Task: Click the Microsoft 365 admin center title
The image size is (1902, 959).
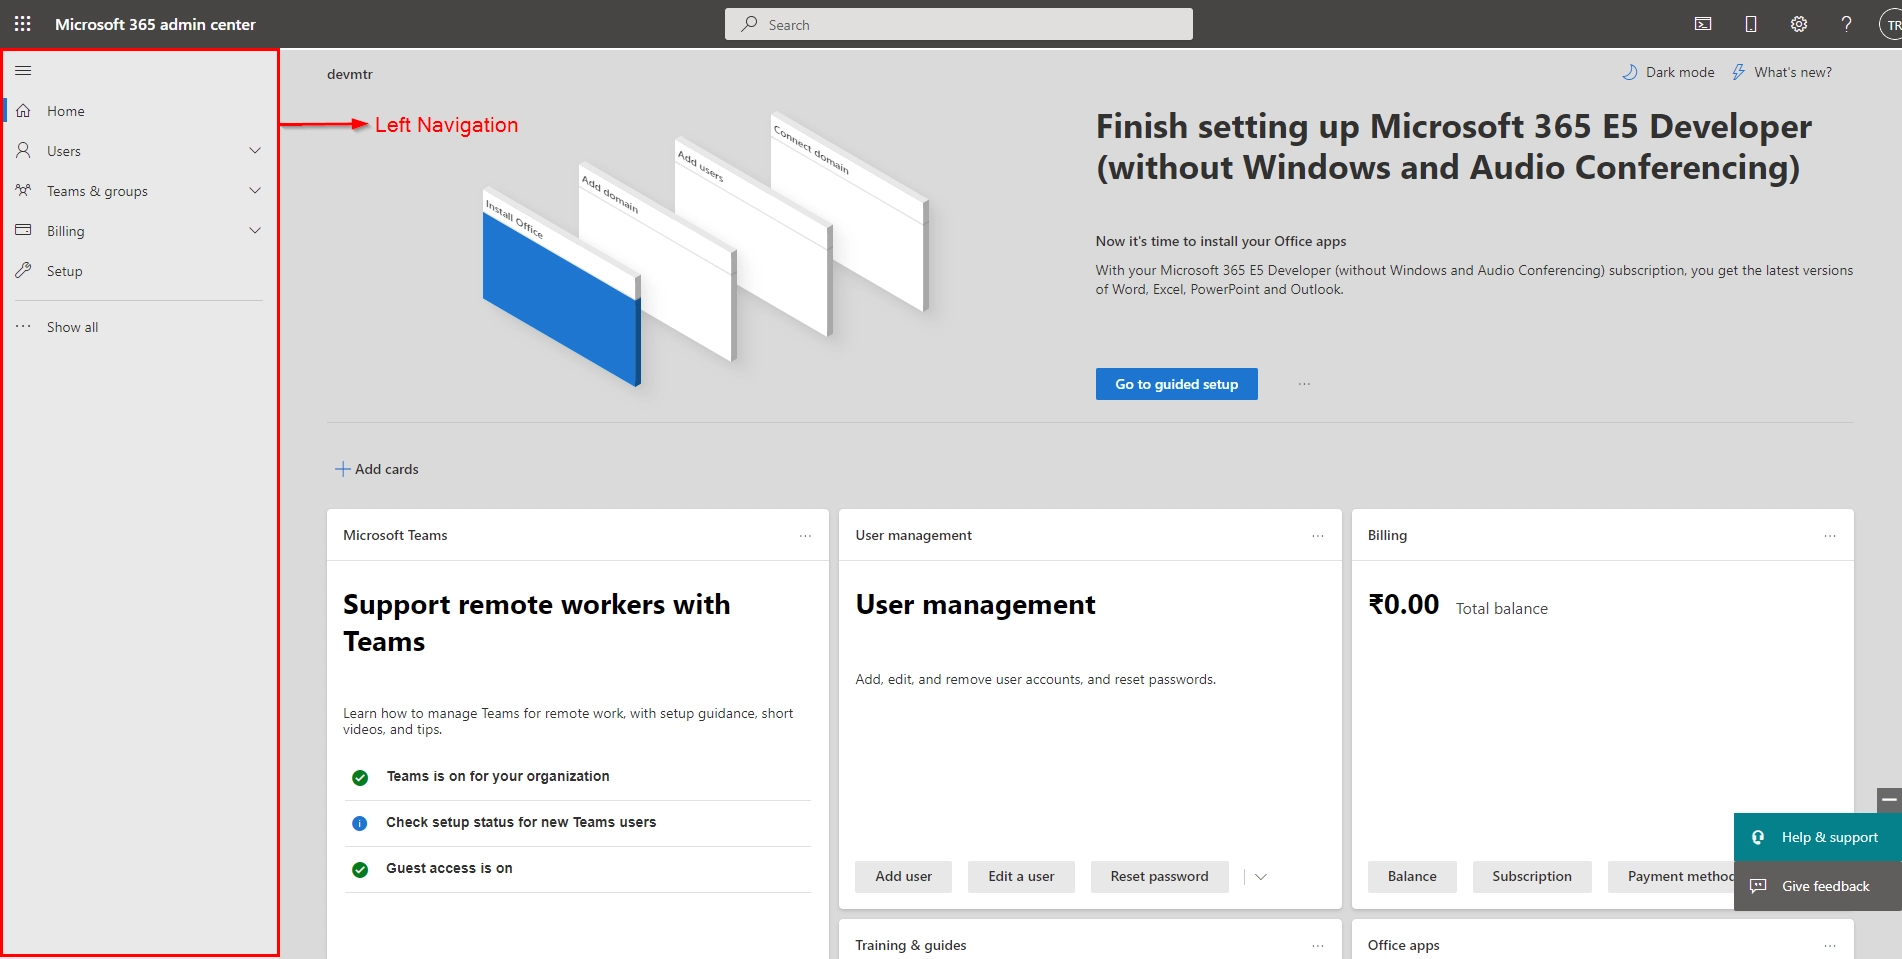Action: 155,24
